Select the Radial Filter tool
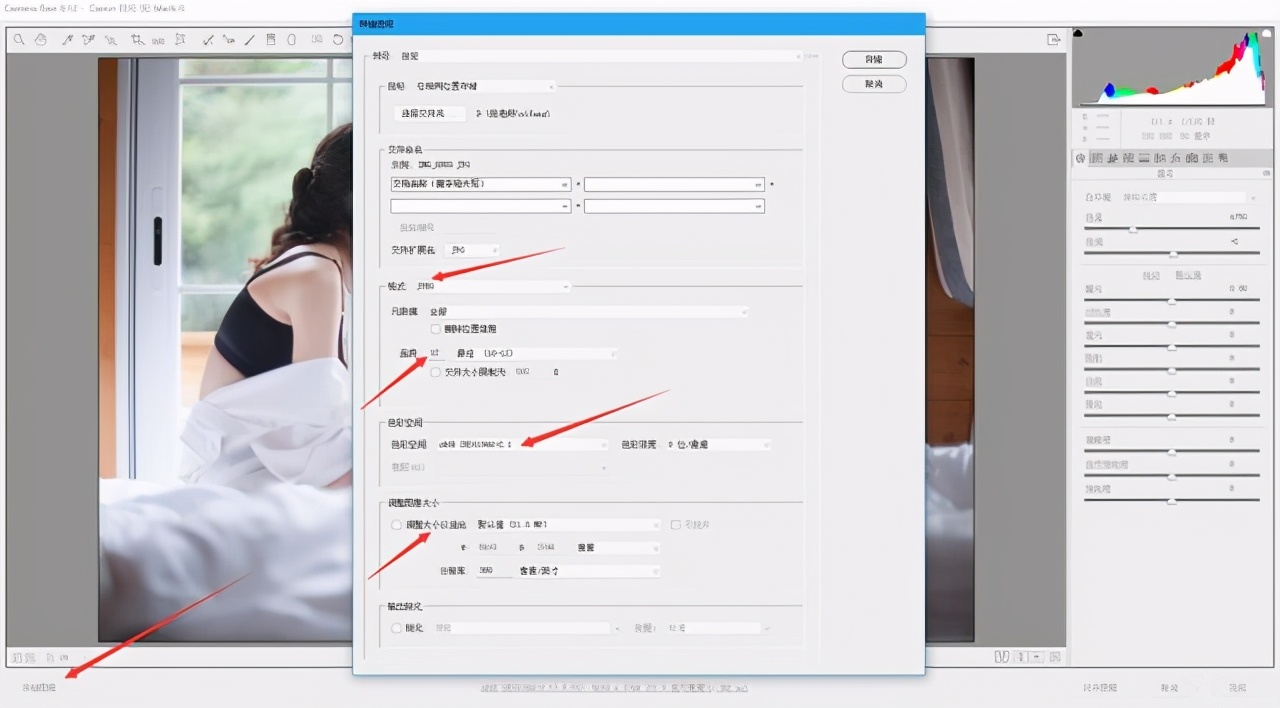1280x708 pixels. coord(292,40)
